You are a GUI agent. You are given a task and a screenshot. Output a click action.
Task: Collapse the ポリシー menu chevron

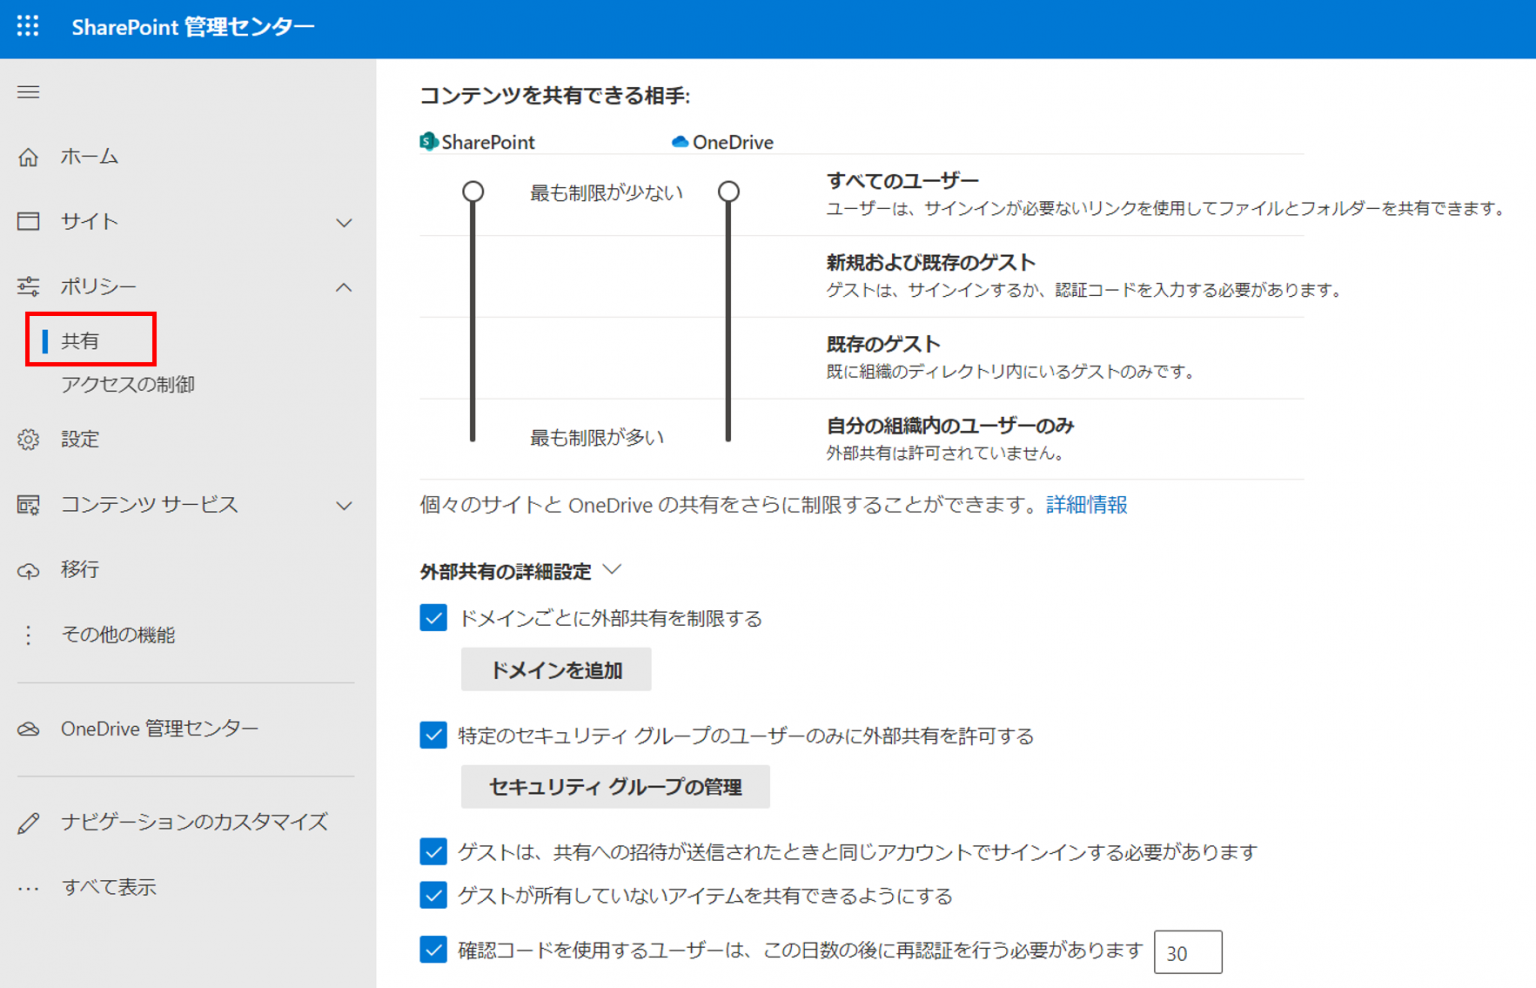[x=344, y=287]
